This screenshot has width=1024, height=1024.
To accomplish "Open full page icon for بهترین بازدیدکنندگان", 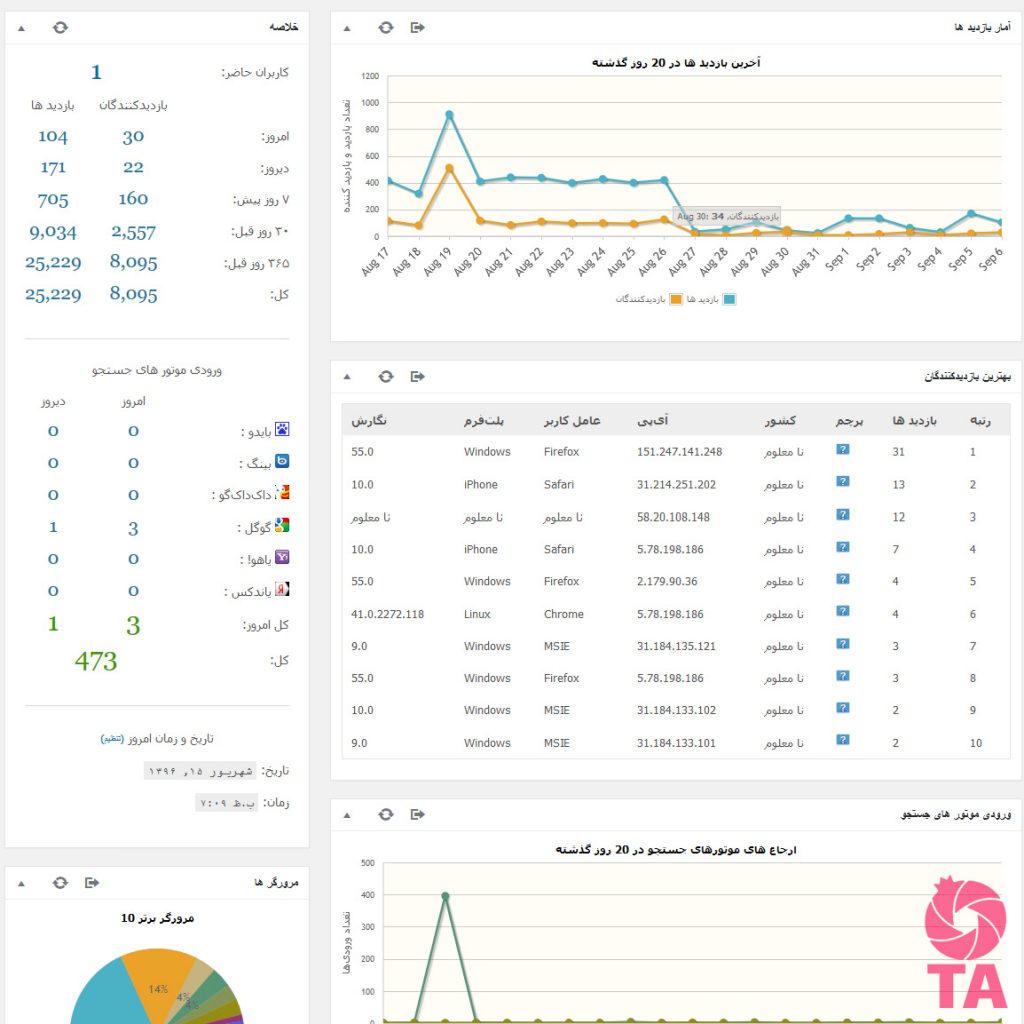I will click(x=418, y=376).
